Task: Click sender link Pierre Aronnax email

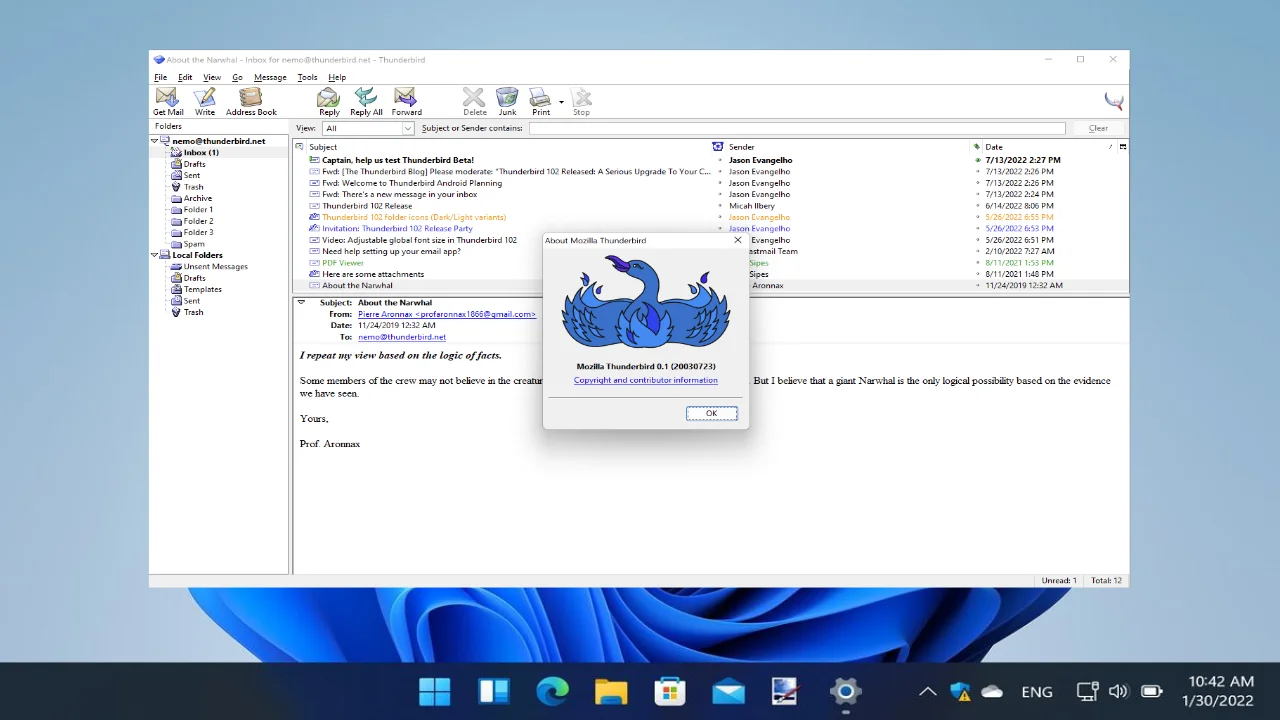Action: coord(447,314)
